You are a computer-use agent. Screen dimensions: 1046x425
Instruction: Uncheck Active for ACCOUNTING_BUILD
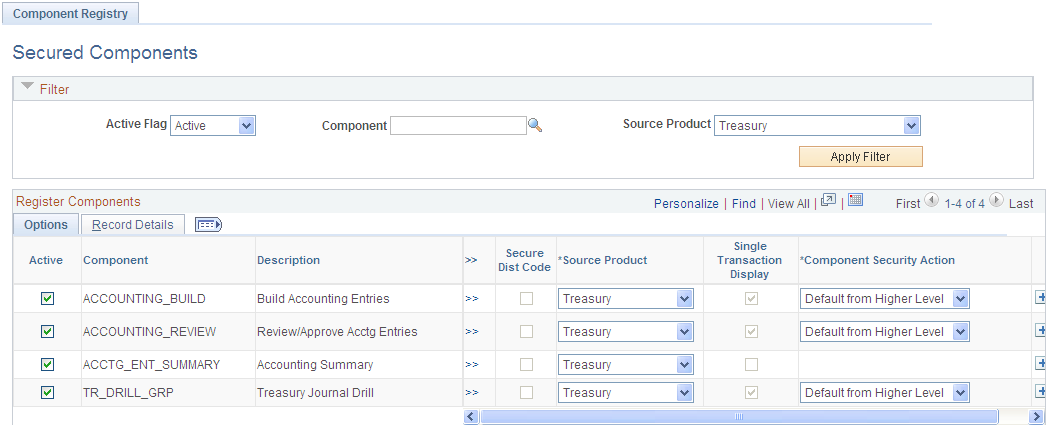pos(47,298)
